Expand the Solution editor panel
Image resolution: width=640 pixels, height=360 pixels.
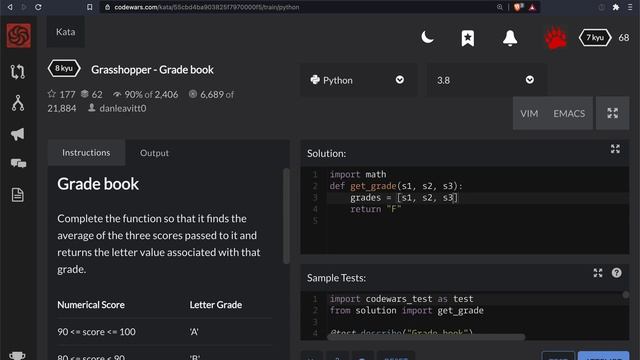(x=615, y=149)
